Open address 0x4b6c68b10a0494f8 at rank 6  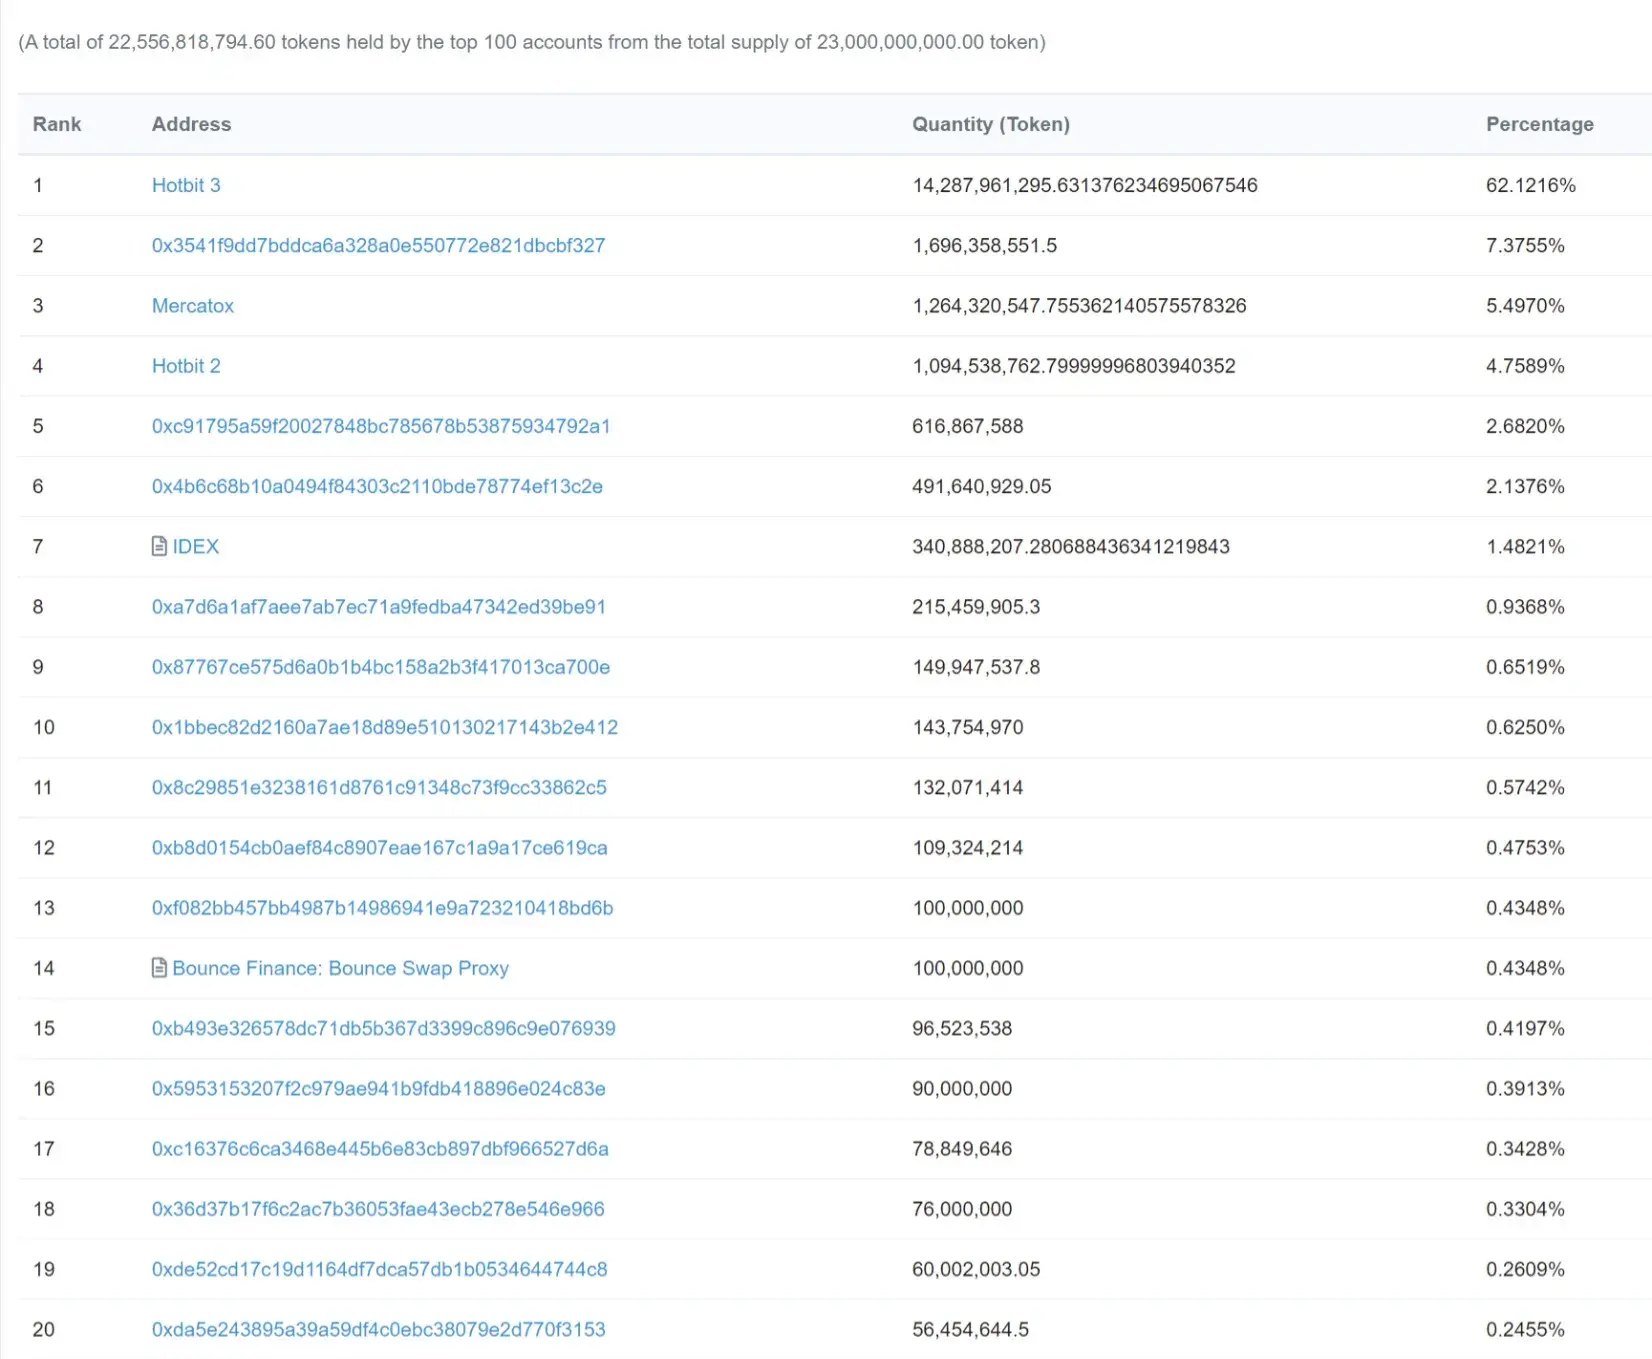click(x=377, y=487)
